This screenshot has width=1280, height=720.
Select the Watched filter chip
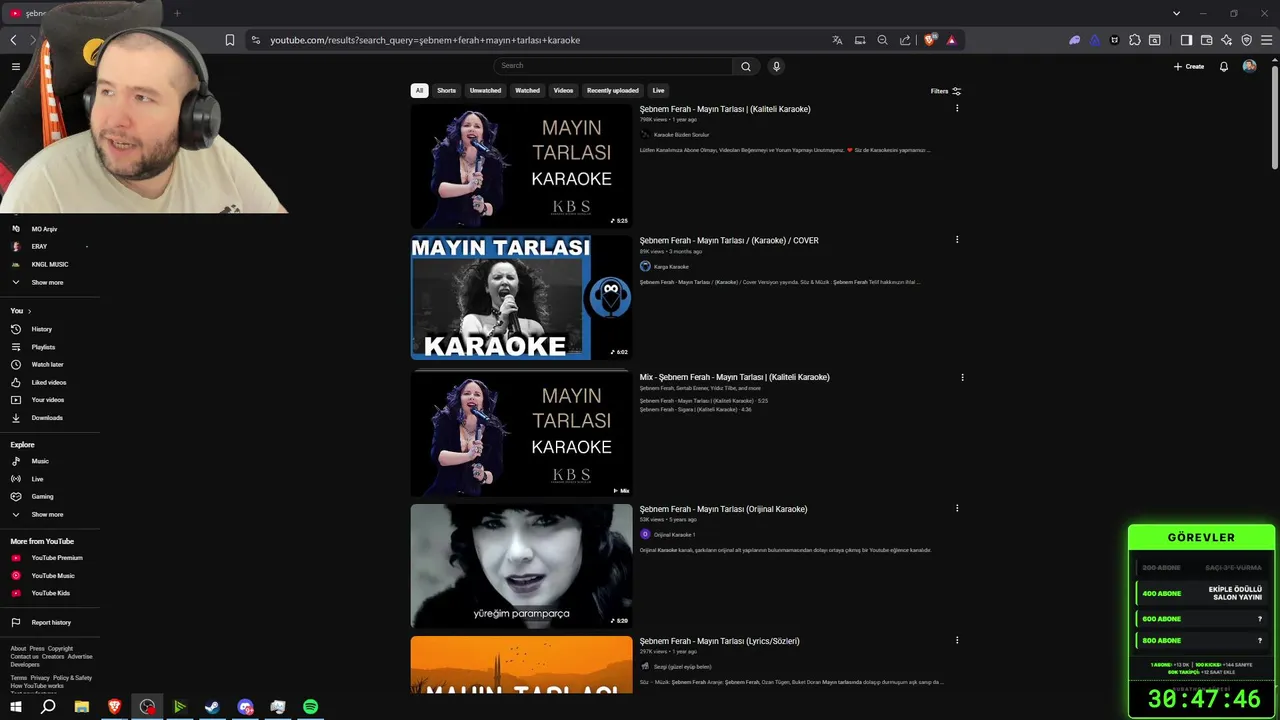[x=527, y=91]
